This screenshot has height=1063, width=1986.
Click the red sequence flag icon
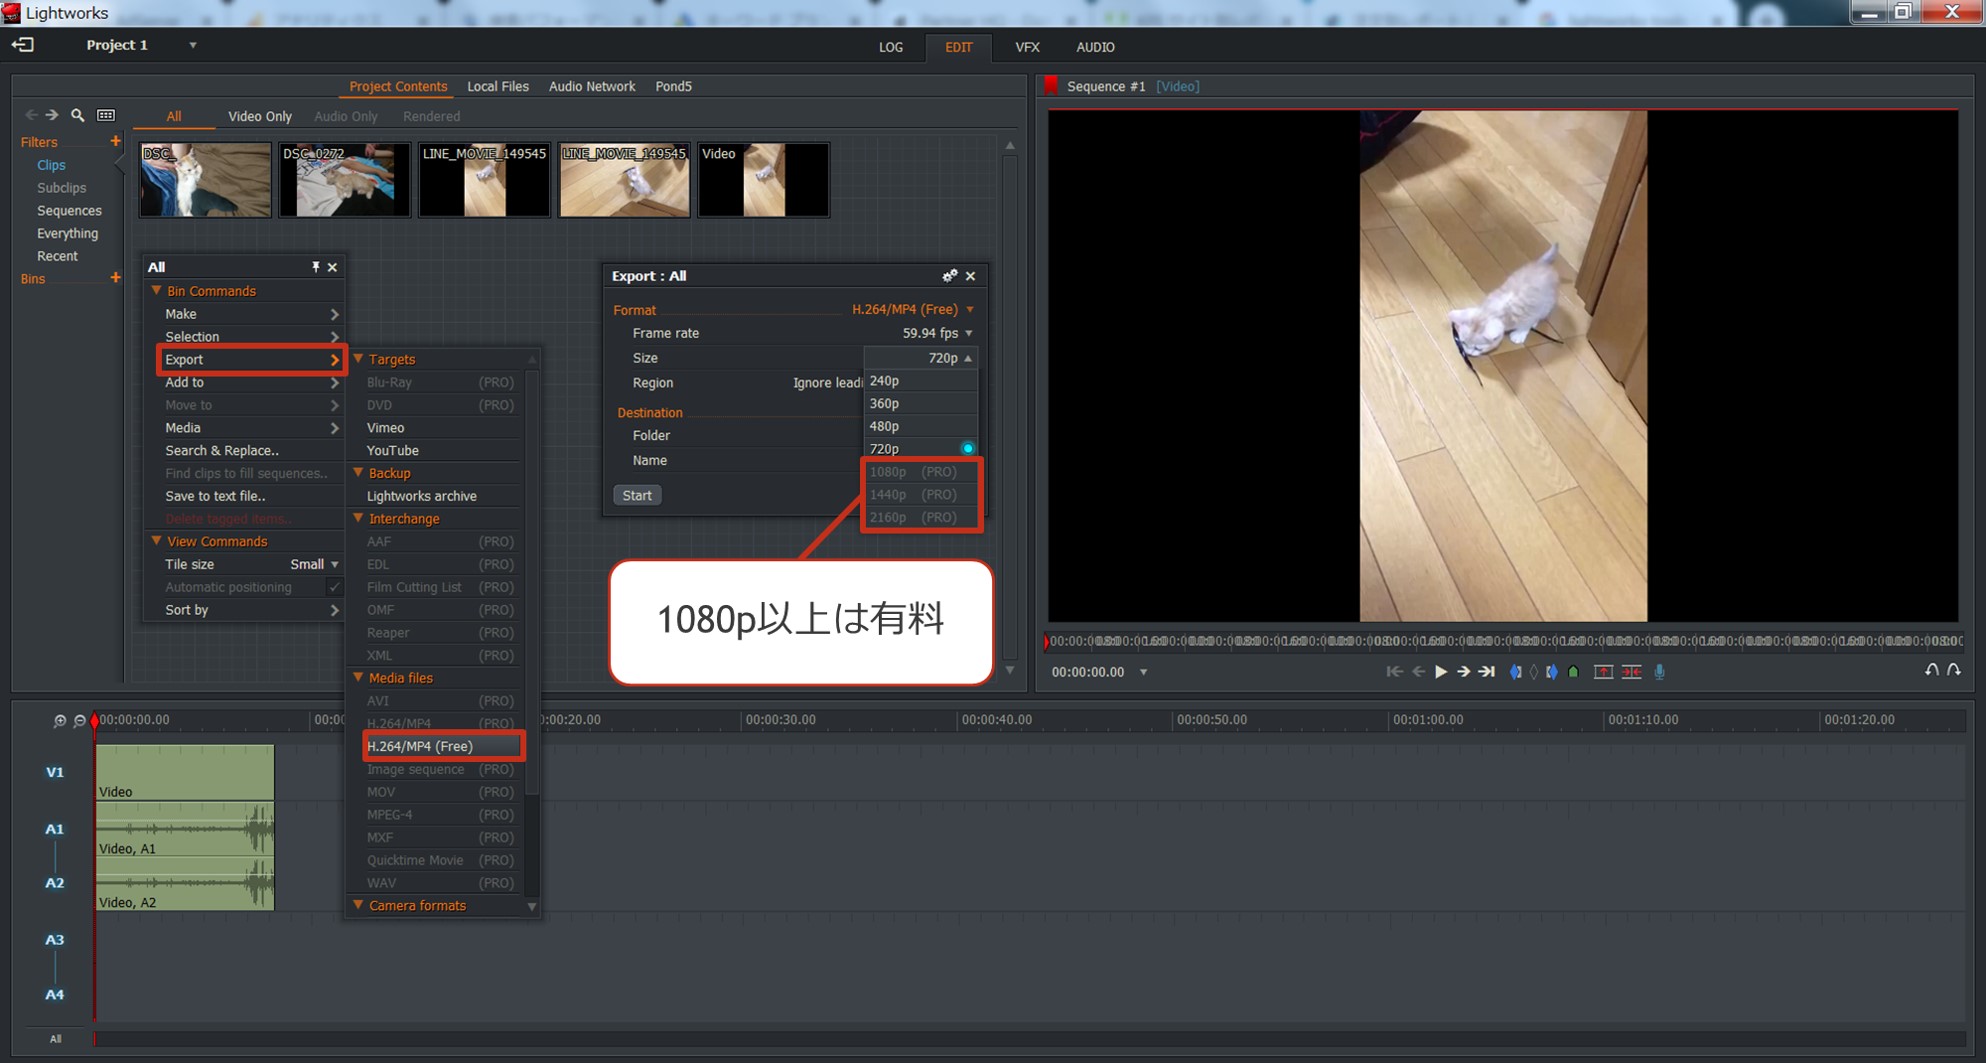point(1051,86)
